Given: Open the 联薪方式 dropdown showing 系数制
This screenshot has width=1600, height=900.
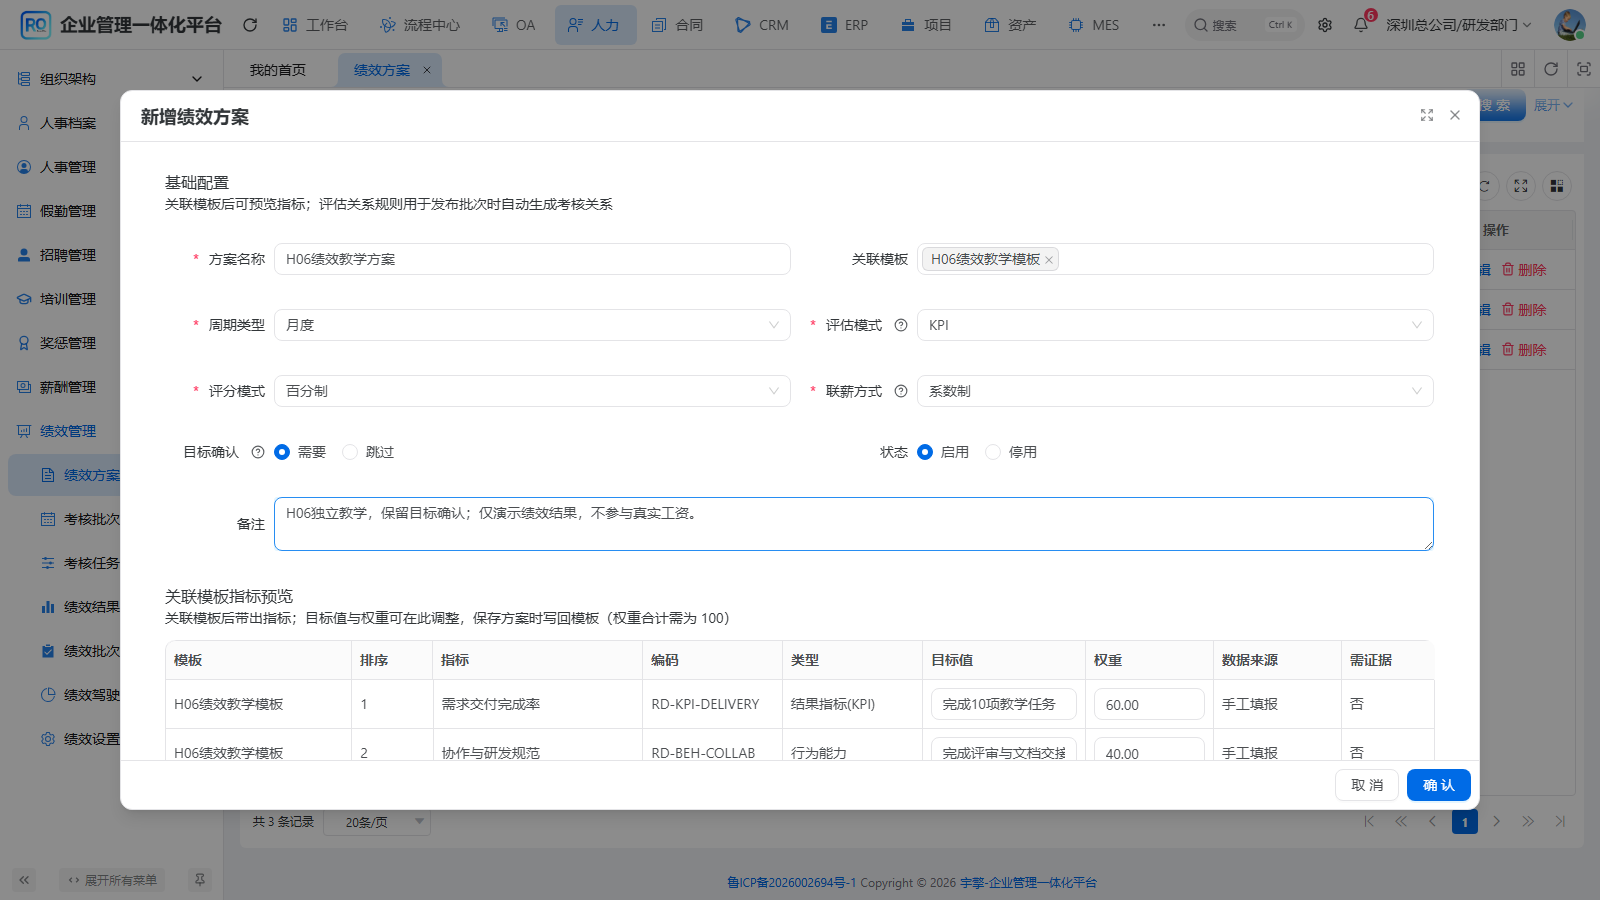Looking at the screenshot, I should 1175,391.
